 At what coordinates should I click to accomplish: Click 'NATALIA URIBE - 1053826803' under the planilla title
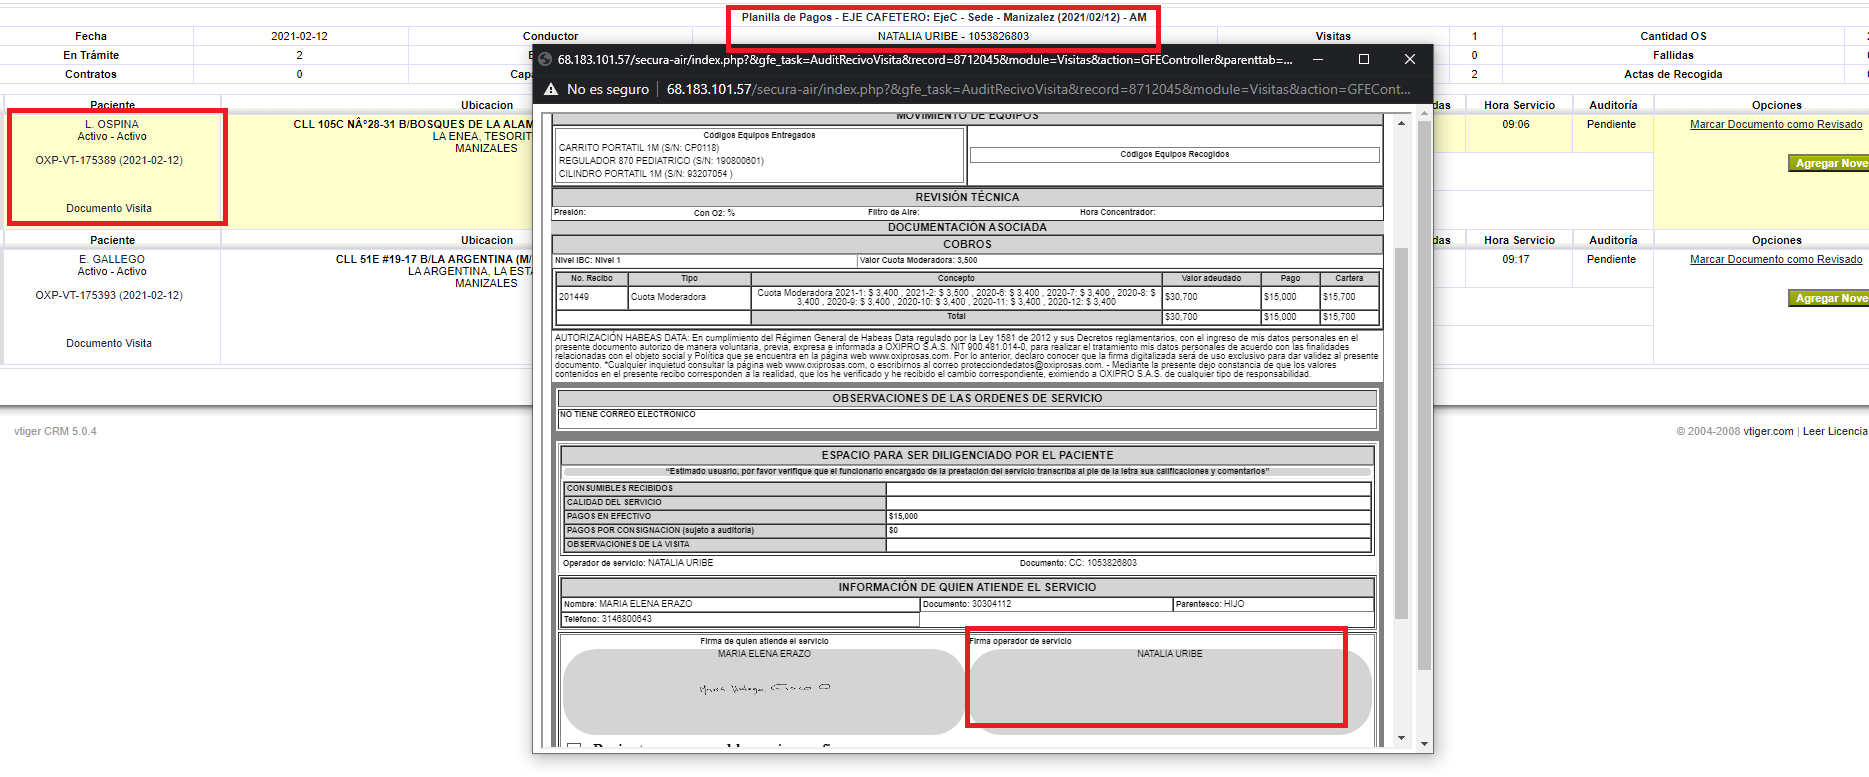(x=953, y=36)
